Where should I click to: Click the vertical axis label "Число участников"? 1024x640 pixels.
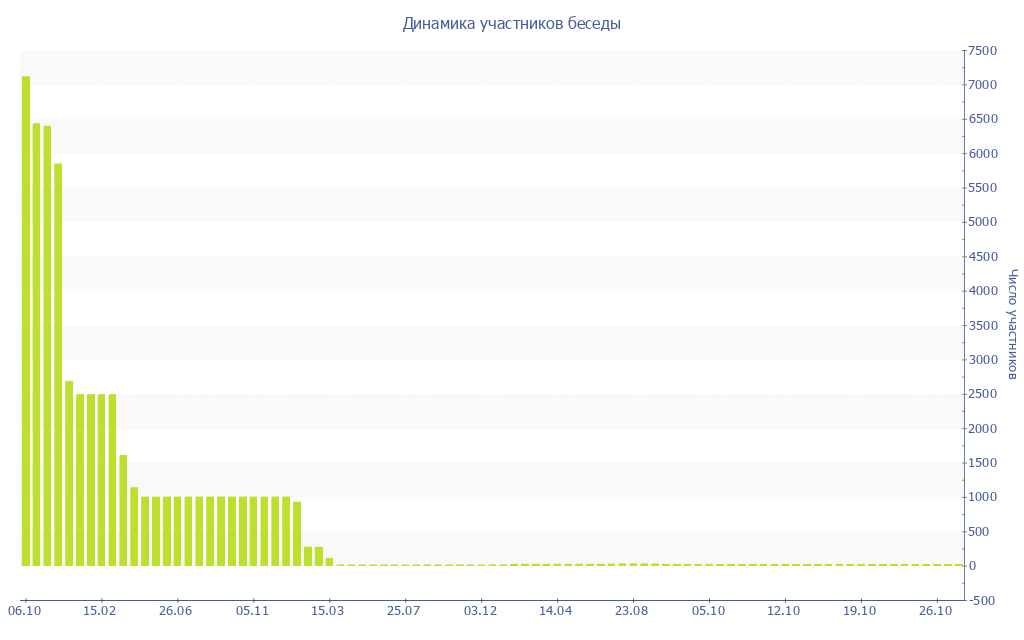pos(1013,323)
